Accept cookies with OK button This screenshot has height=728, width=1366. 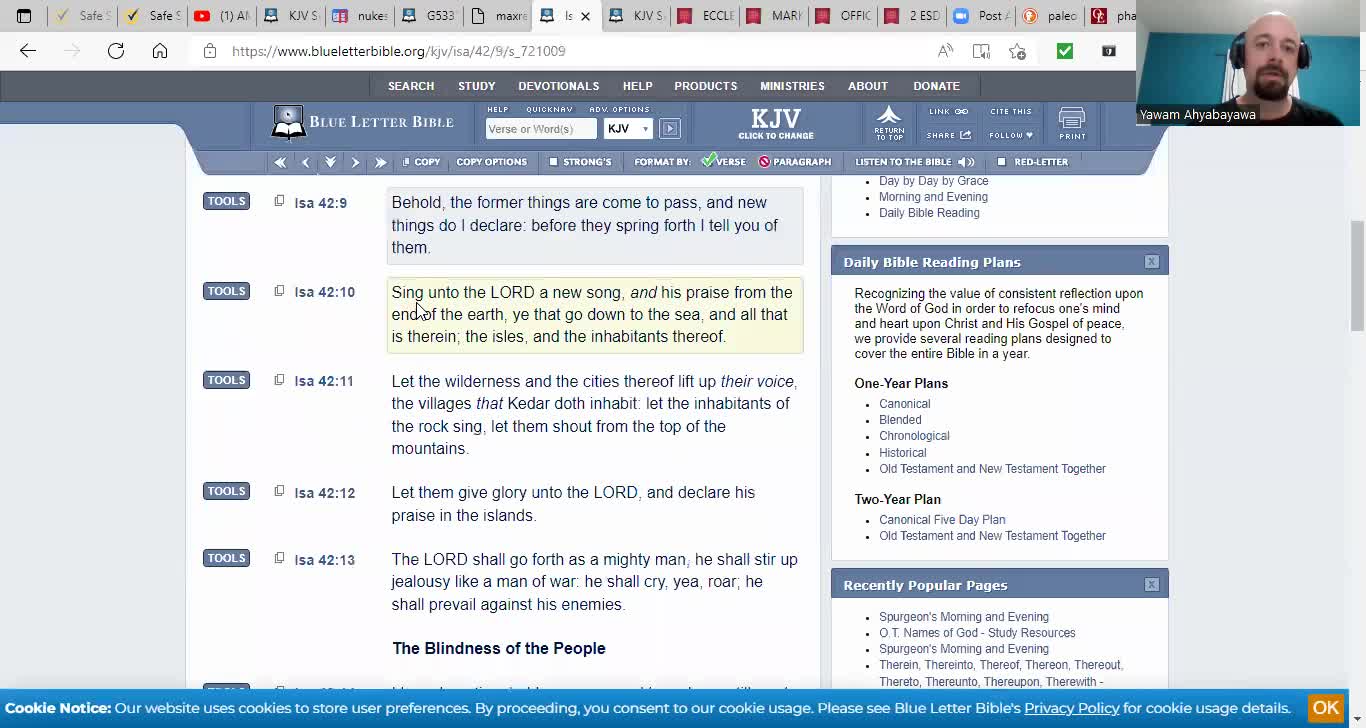pos(1326,708)
